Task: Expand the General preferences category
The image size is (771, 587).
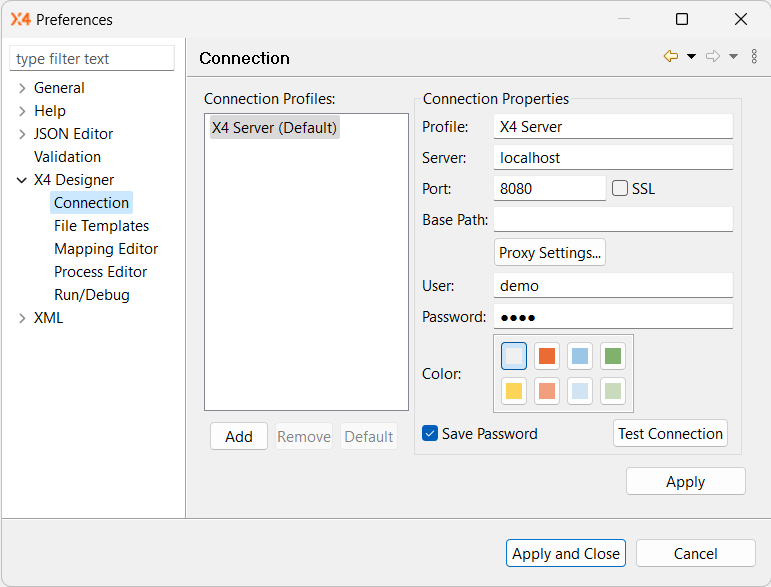Action: [22, 88]
